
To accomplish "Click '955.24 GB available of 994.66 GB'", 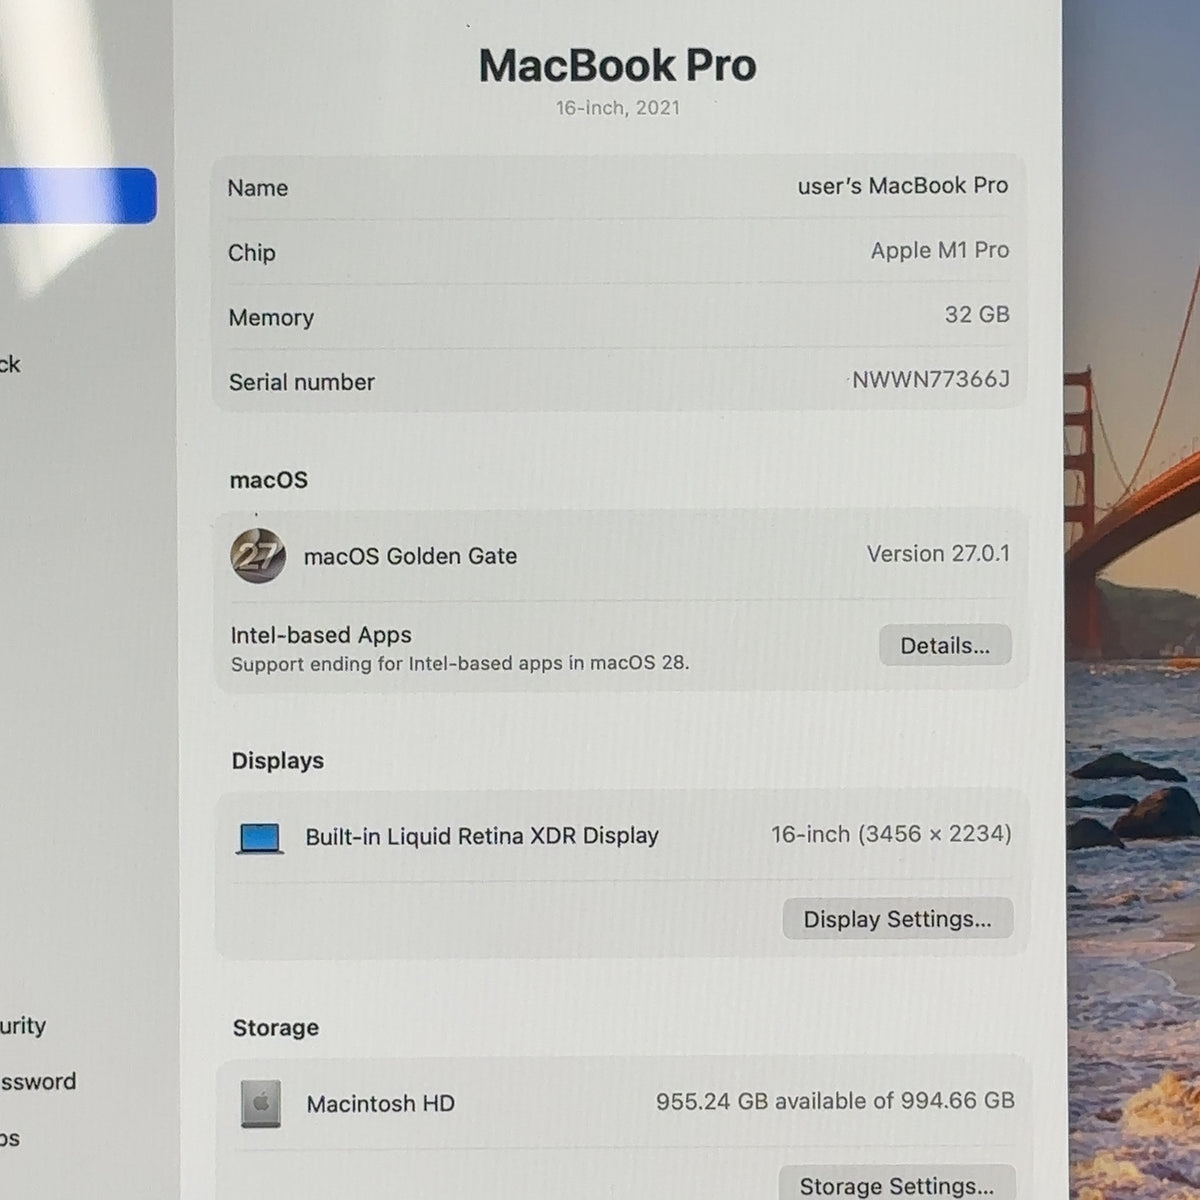I will click(835, 1101).
